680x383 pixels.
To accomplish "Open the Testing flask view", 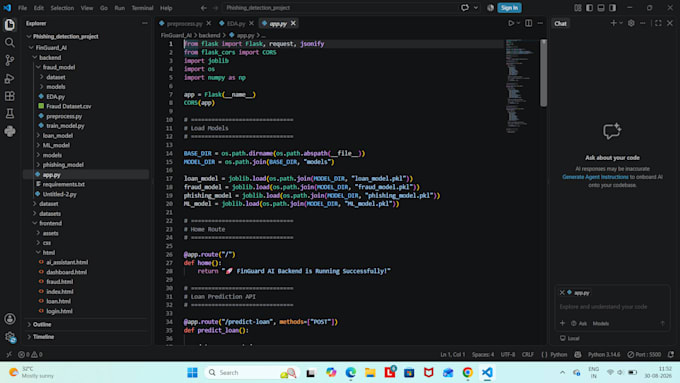I will coord(10,114).
